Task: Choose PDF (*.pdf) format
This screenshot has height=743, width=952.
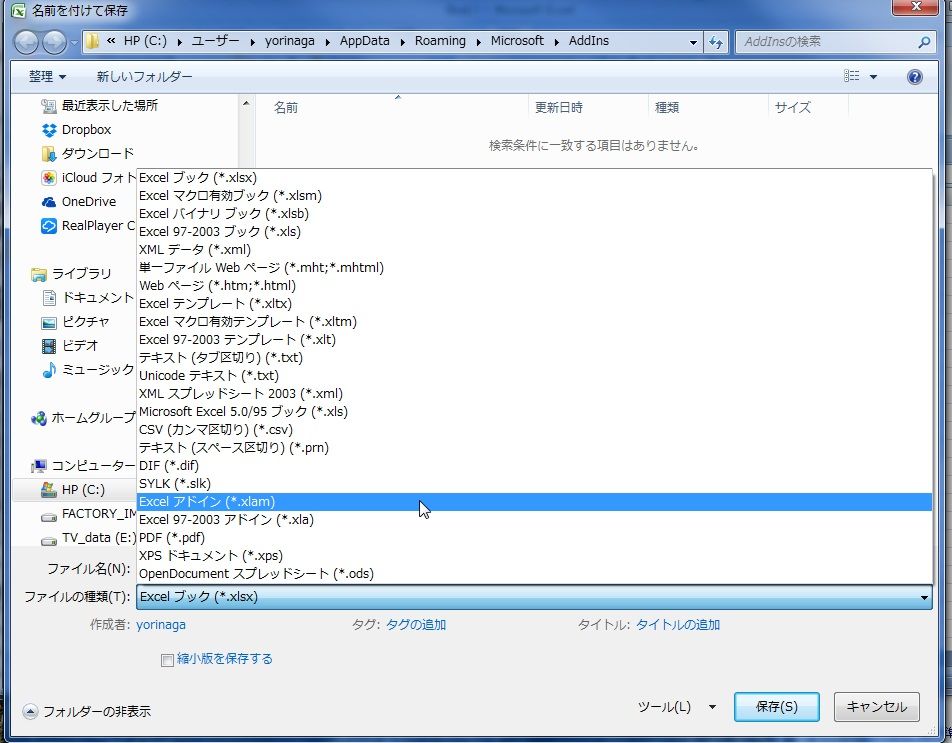Action: point(534,538)
